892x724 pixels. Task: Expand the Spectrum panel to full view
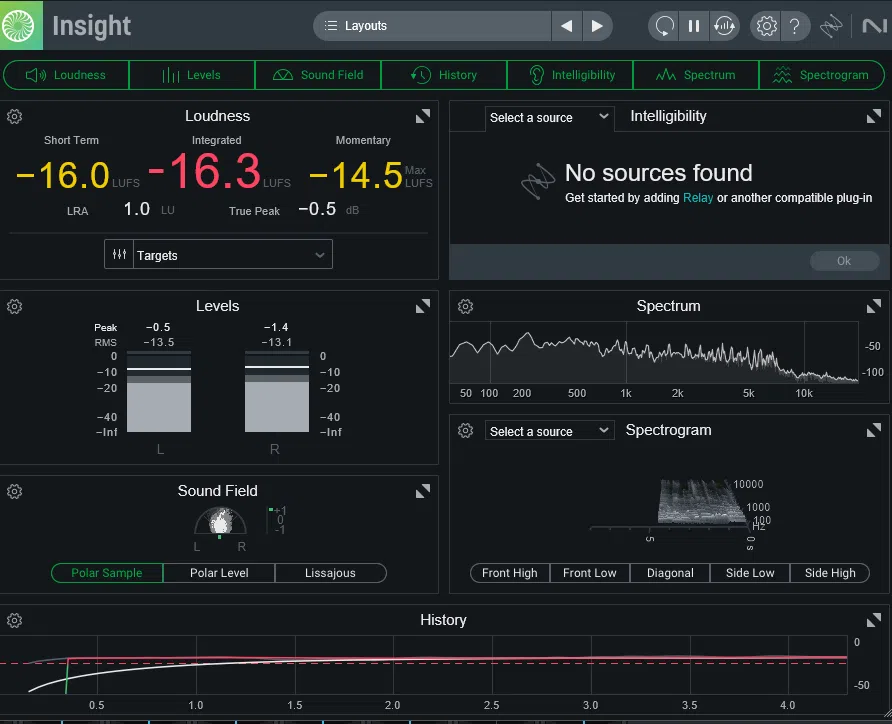click(874, 307)
